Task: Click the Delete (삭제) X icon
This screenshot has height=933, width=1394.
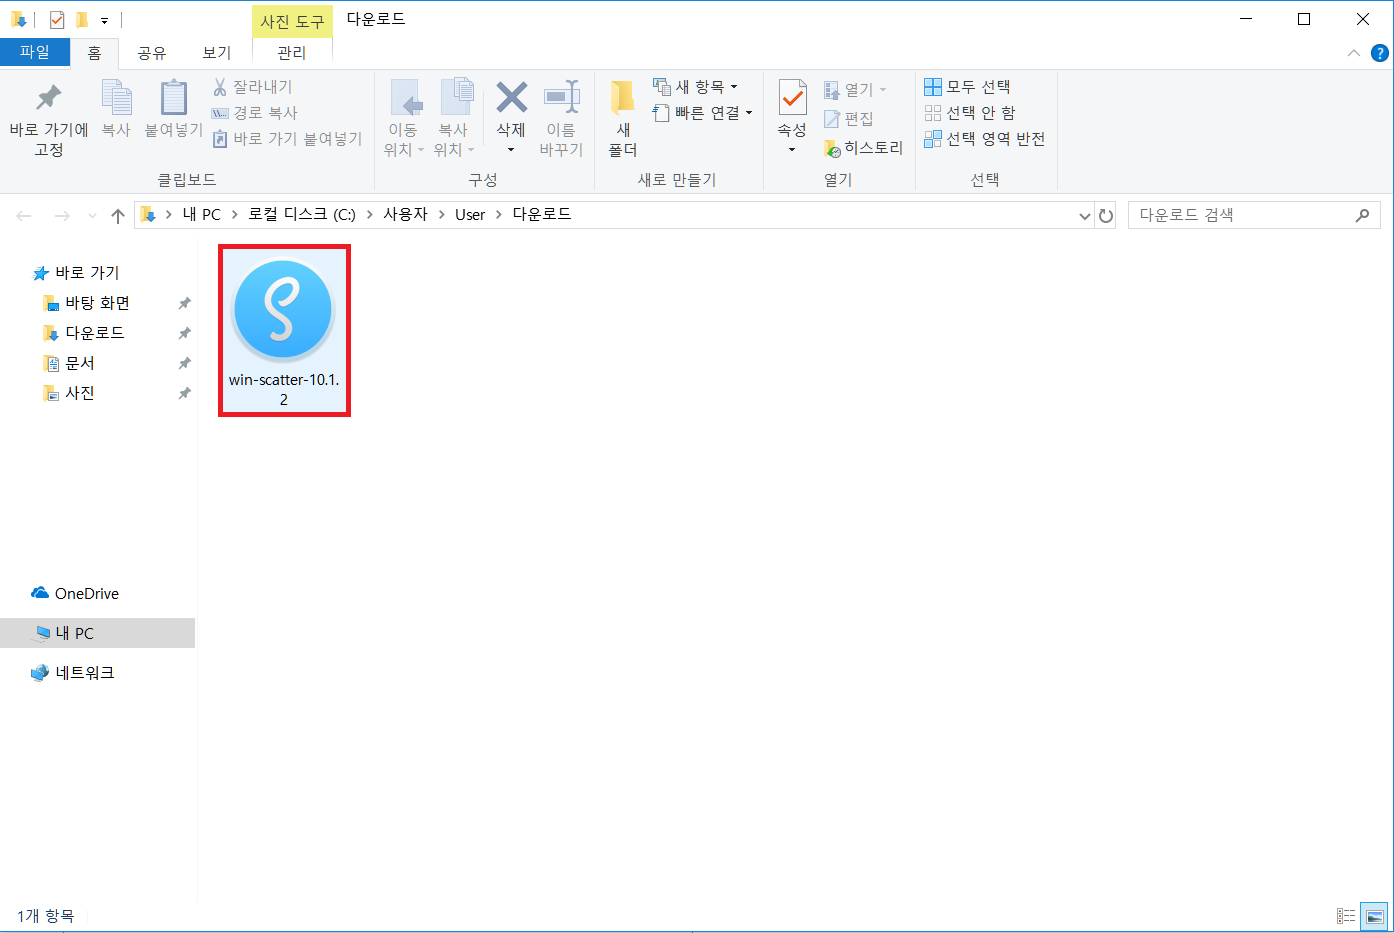Action: 511,98
